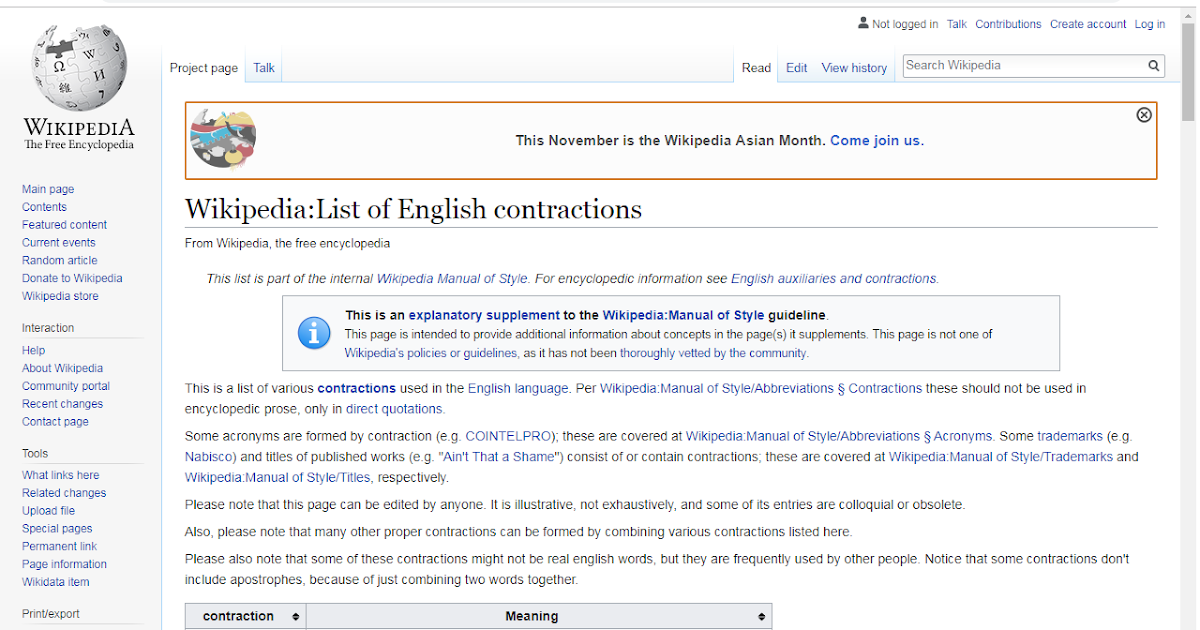The image size is (1200, 630).
Task: Click Create account
Action: coord(1088,24)
